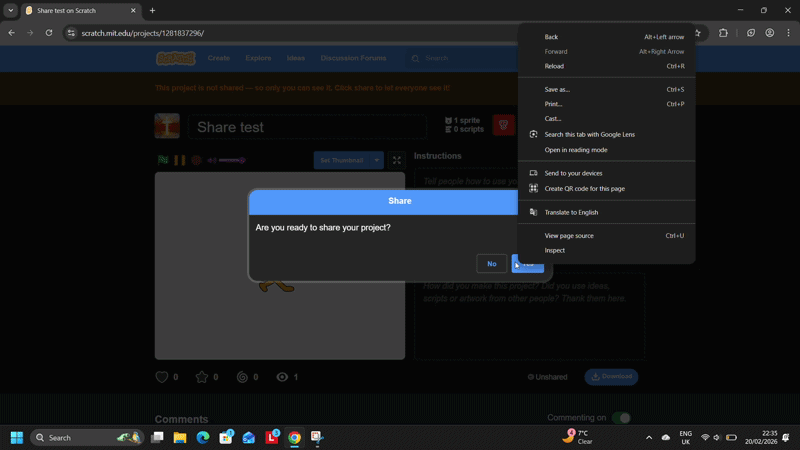Screen dimensions: 800x450
Task: Select Send to your devices
Action: coord(607,173)
